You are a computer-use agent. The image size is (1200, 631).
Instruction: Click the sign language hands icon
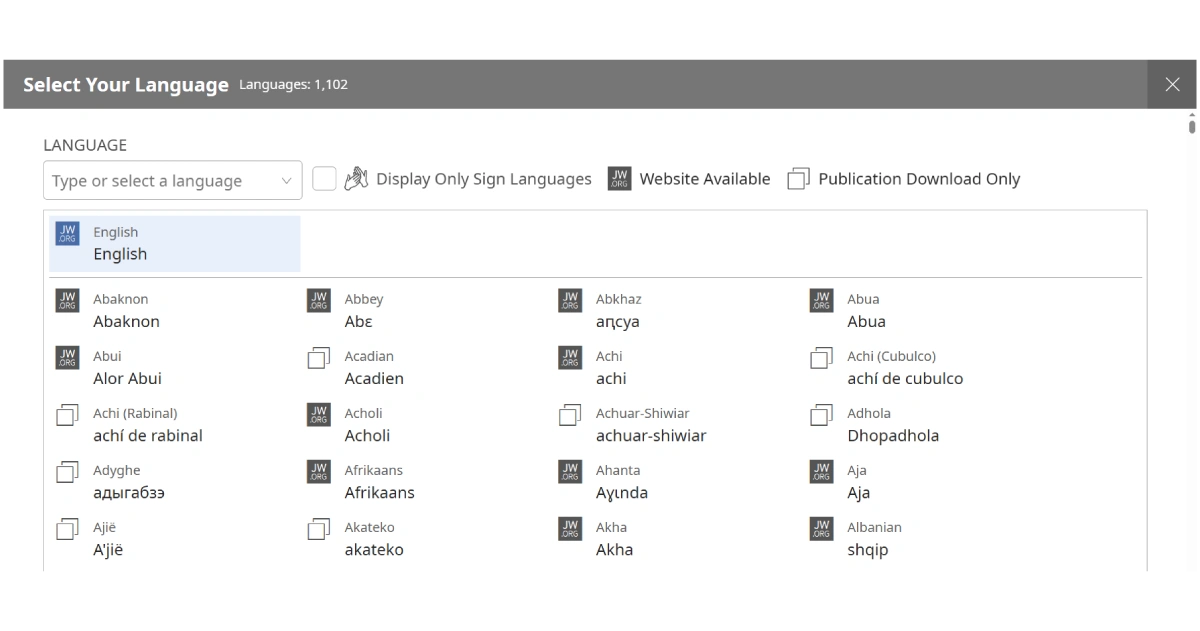click(356, 179)
